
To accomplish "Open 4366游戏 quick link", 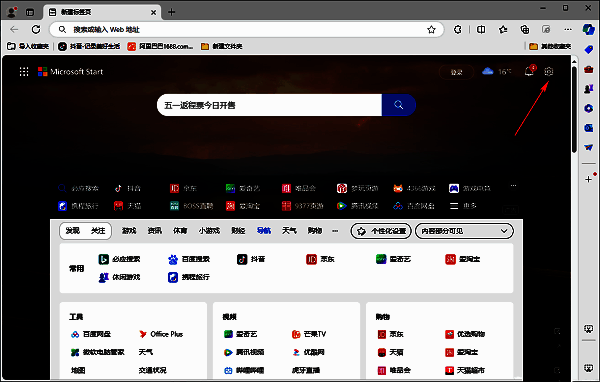I will (414, 188).
